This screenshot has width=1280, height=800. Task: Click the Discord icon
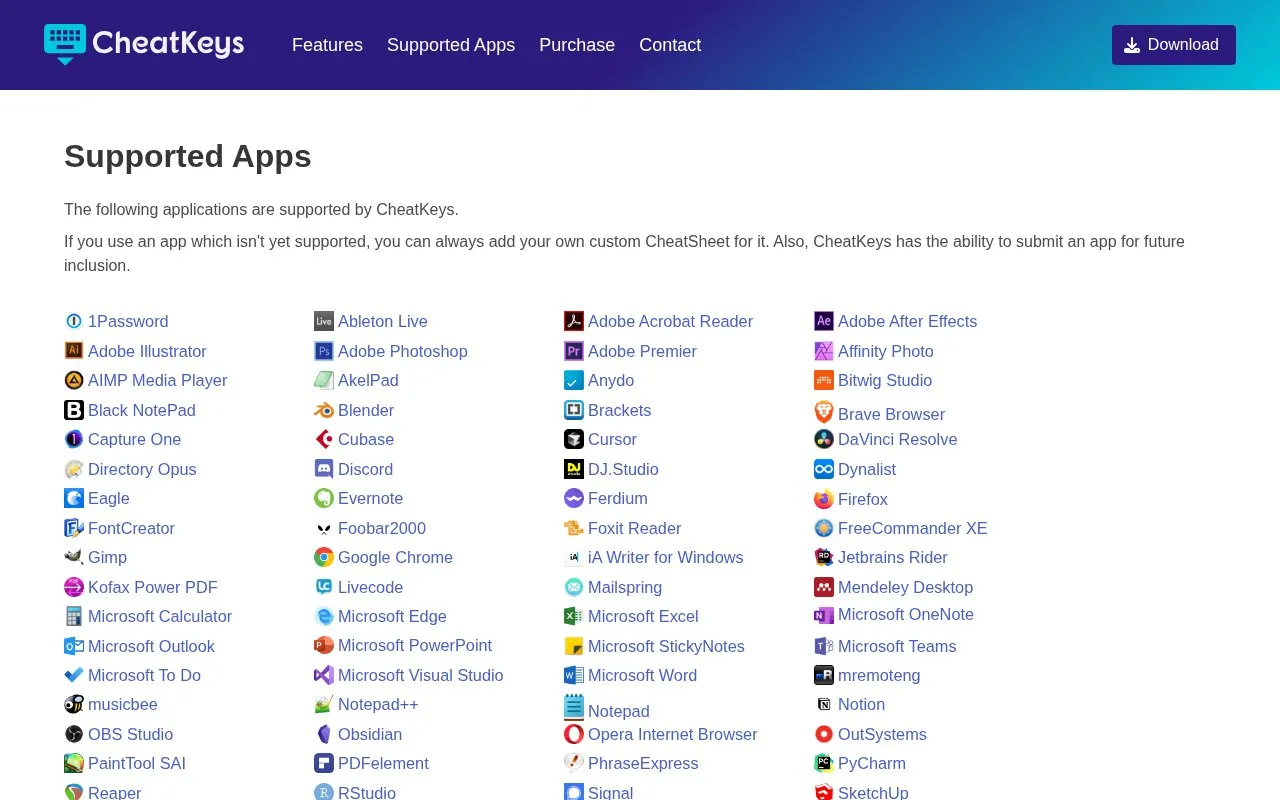(x=324, y=469)
